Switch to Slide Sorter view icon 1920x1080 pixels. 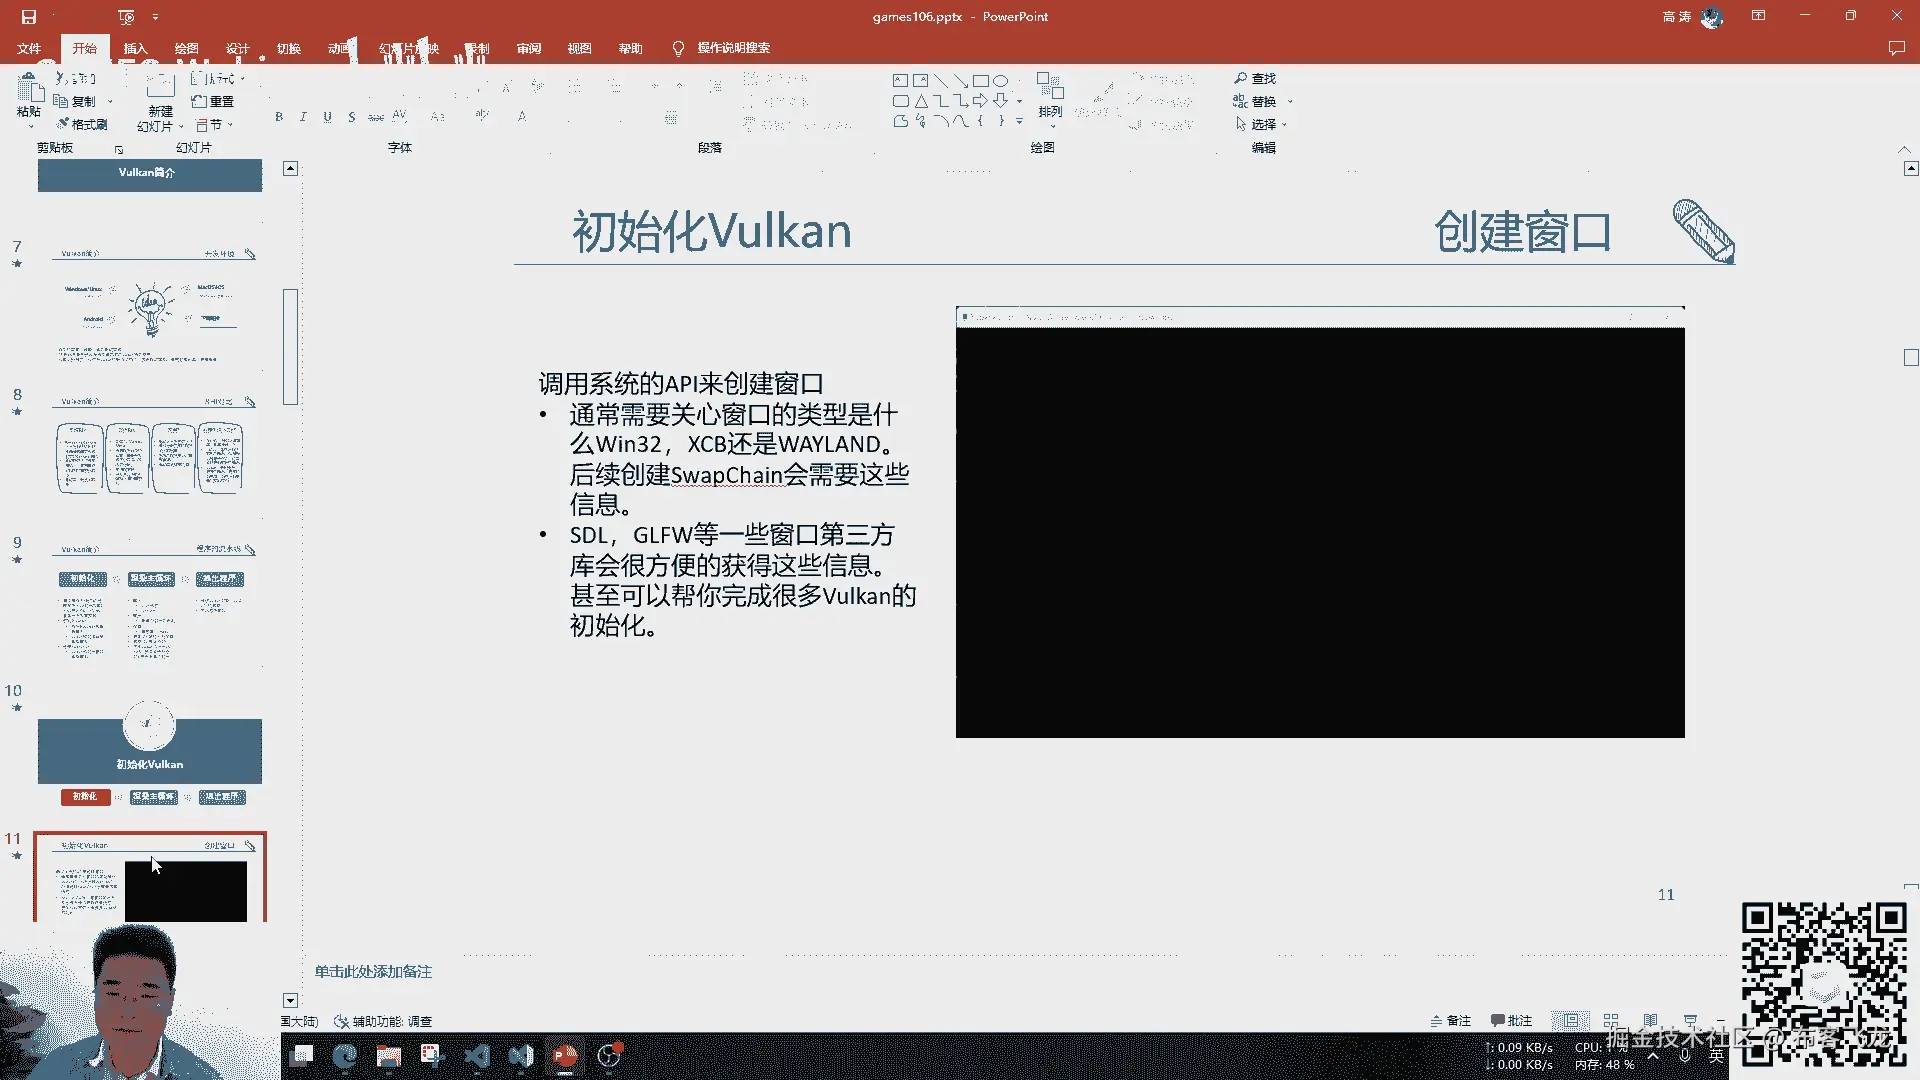pyautogui.click(x=1610, y=1020)
